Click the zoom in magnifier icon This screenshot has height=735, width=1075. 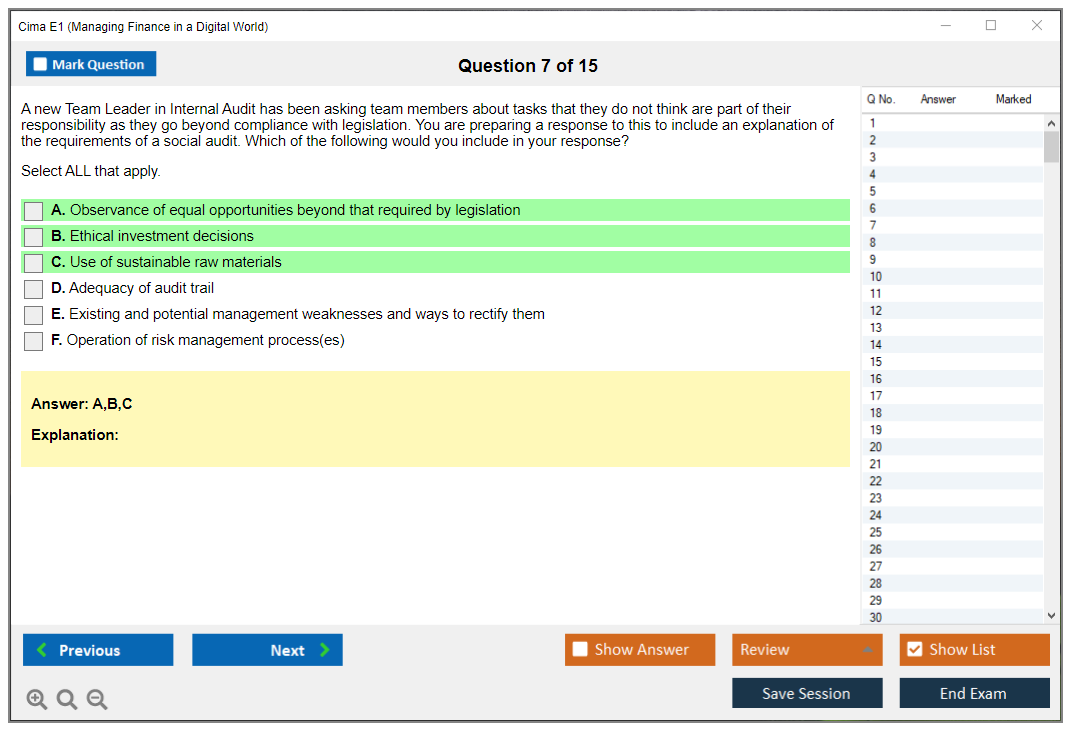point(37,700)
